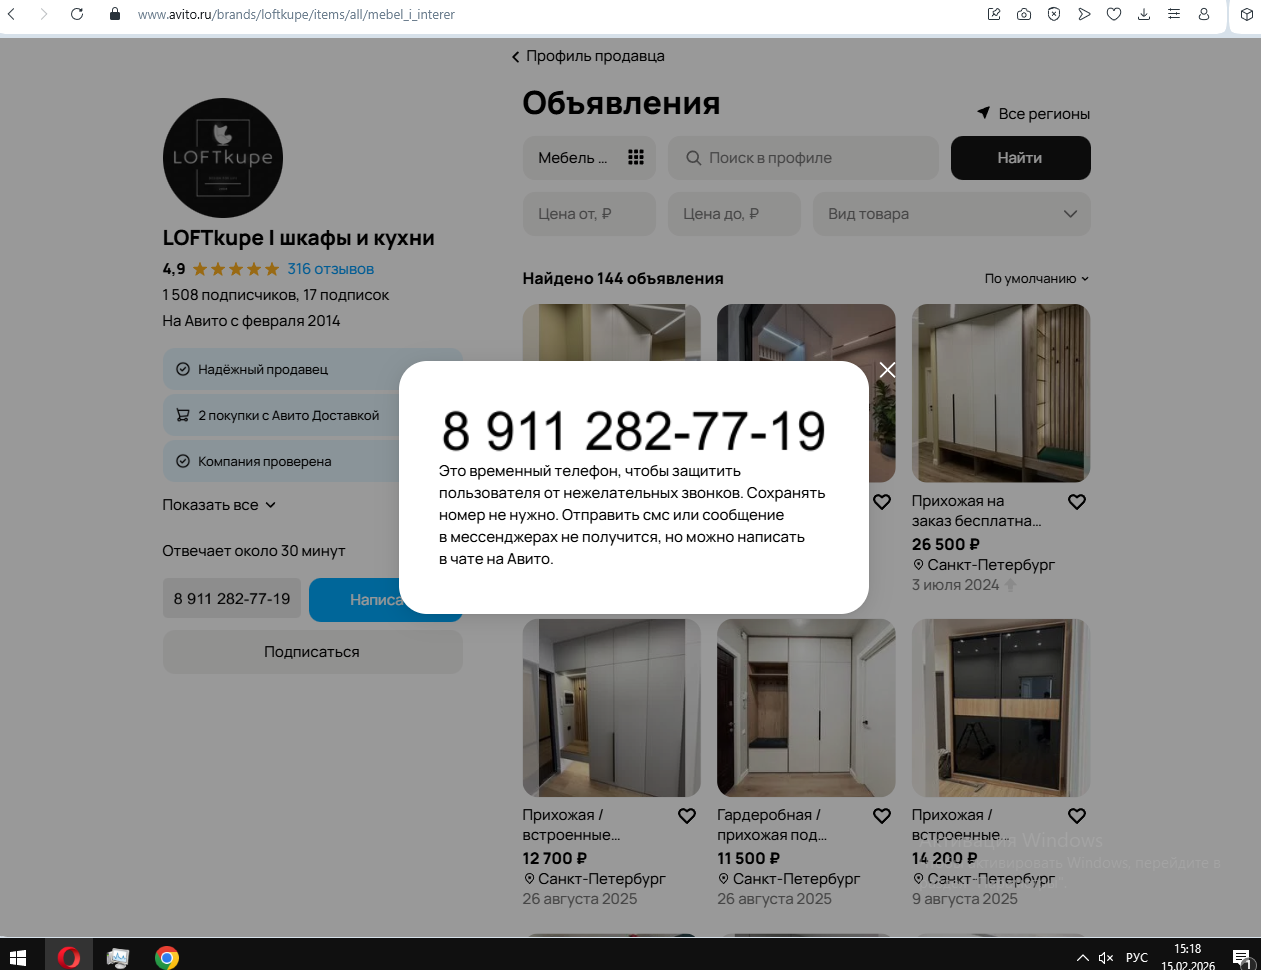Click the Подписаться button
Image resolution: width=1261 pixels, height=970 pixels.
(312, 652)
